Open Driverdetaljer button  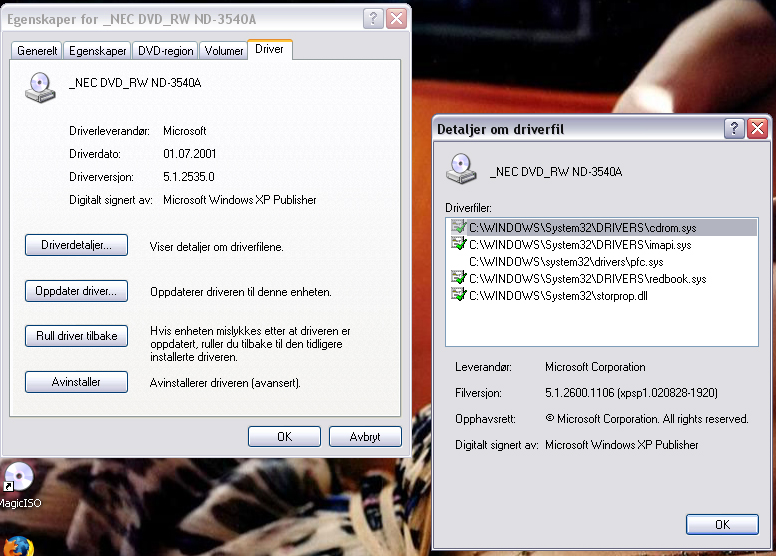click(x=76, y=245)
